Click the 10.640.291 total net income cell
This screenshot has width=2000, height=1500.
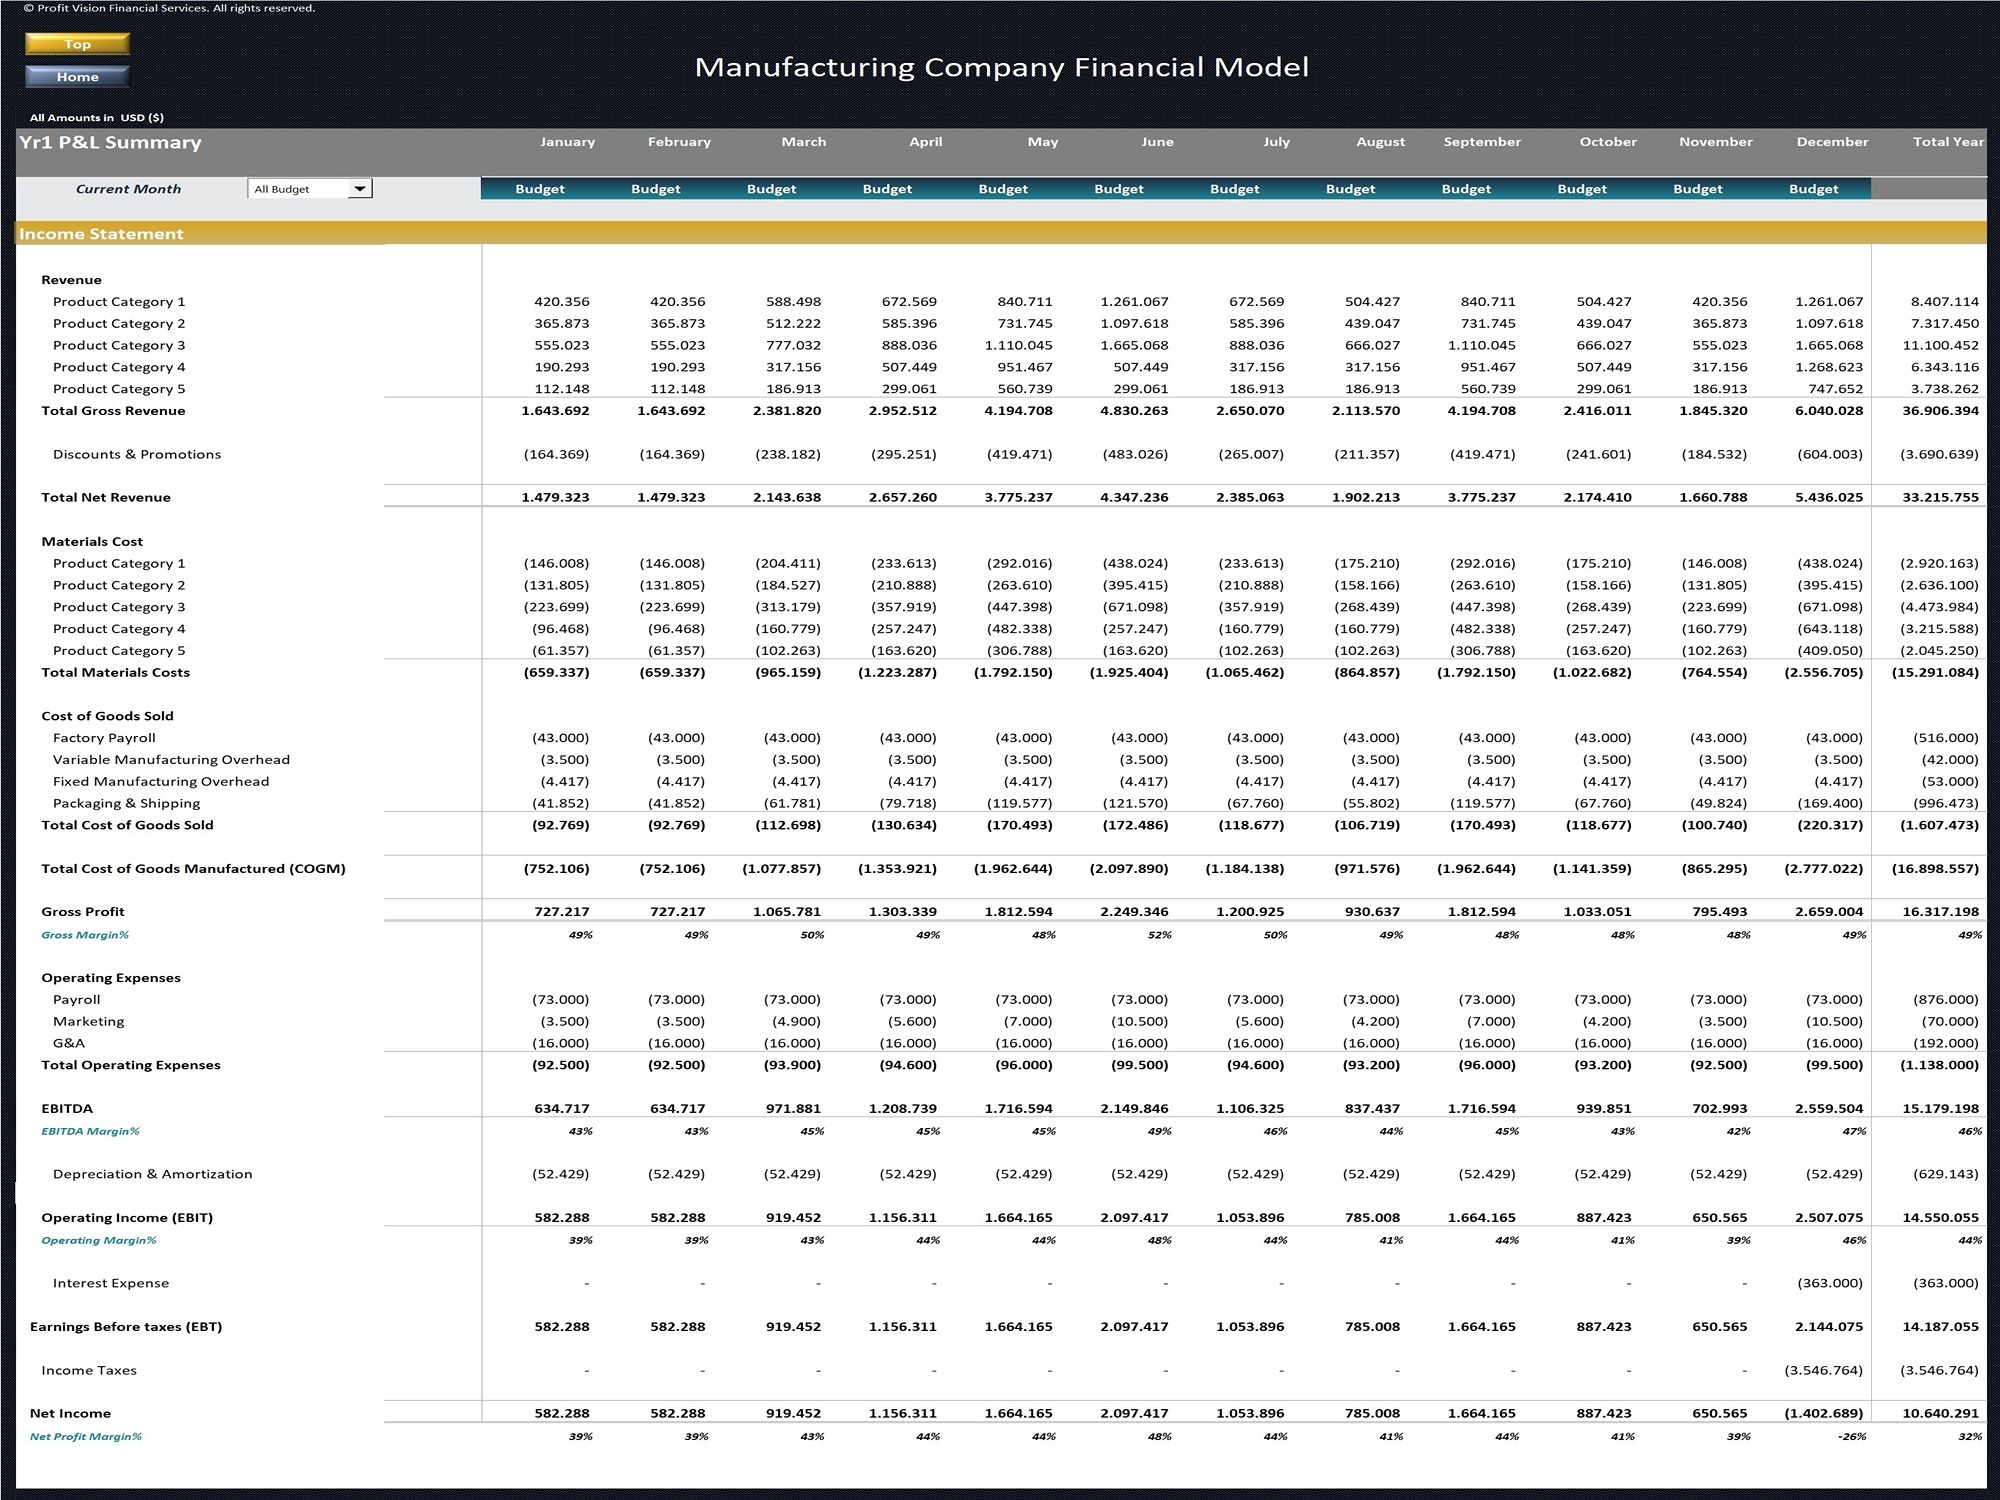tap(1940, 1413)
